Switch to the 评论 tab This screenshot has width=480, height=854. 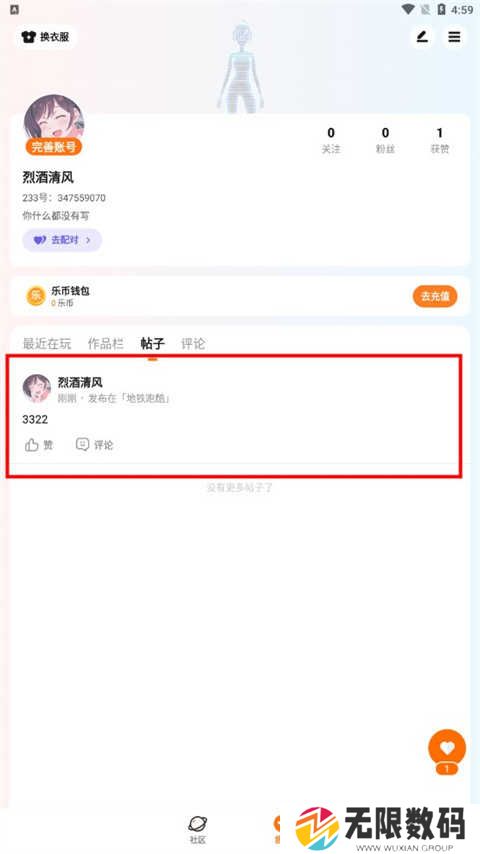[193, 344]
